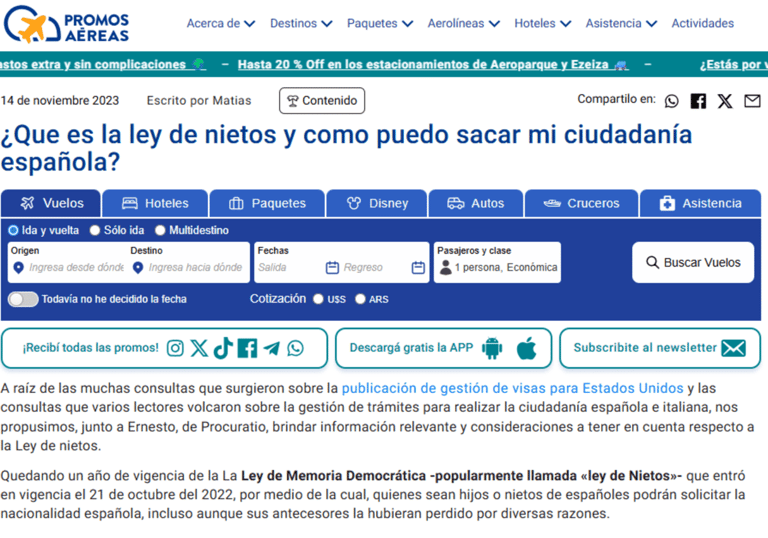
Task: Open WhatsApp icon in promos banner
Action: [x=295, y=348]
